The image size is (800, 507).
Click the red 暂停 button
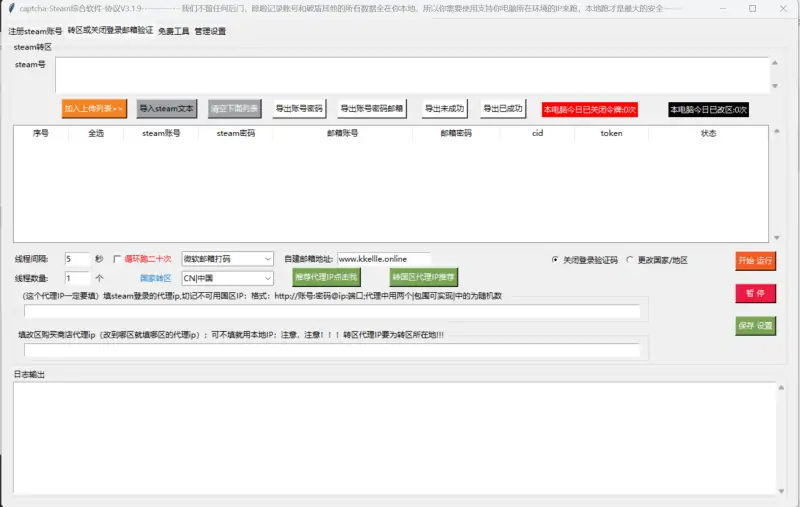(755, 293)
